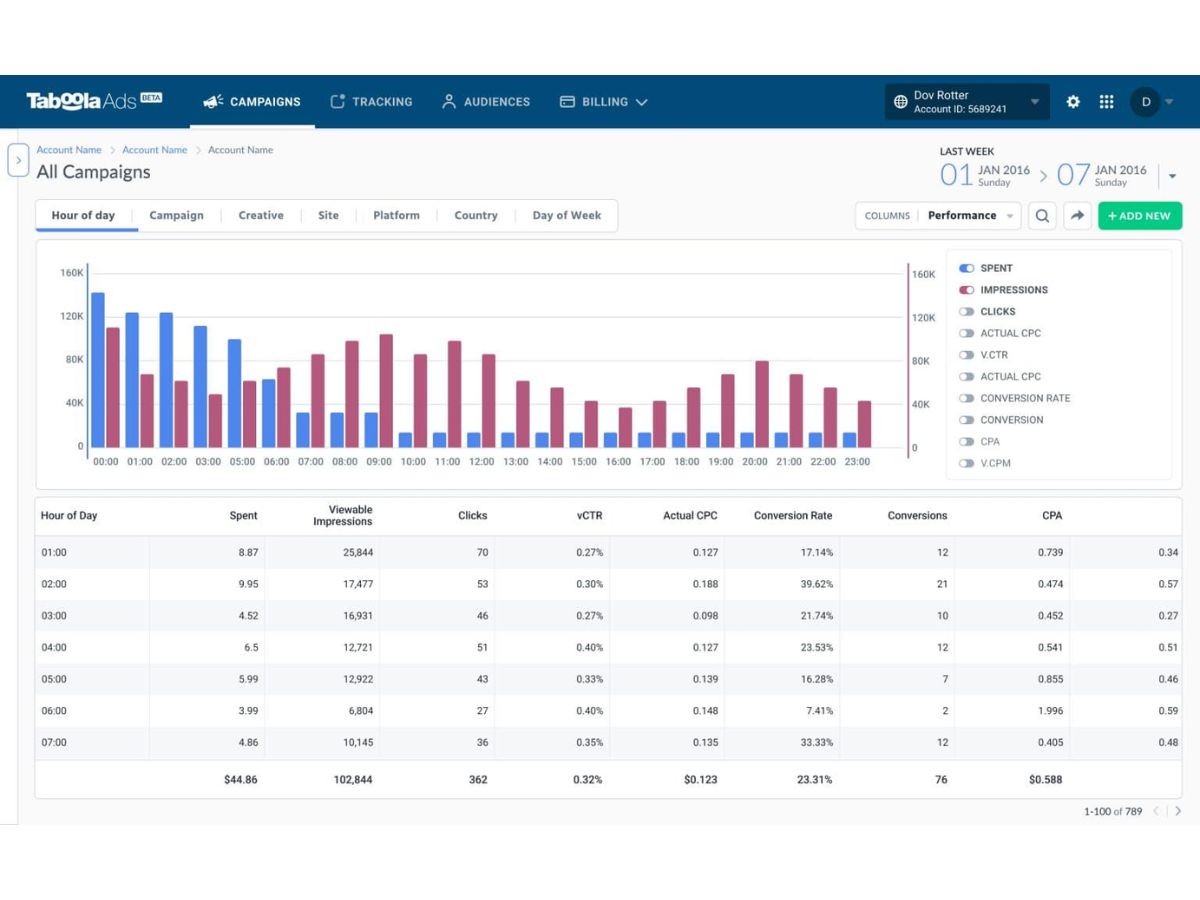Screen dimensions: 1200x900
Task: Toggle the IMPRESSIONS series switch
Action: (x=966, y=290)
